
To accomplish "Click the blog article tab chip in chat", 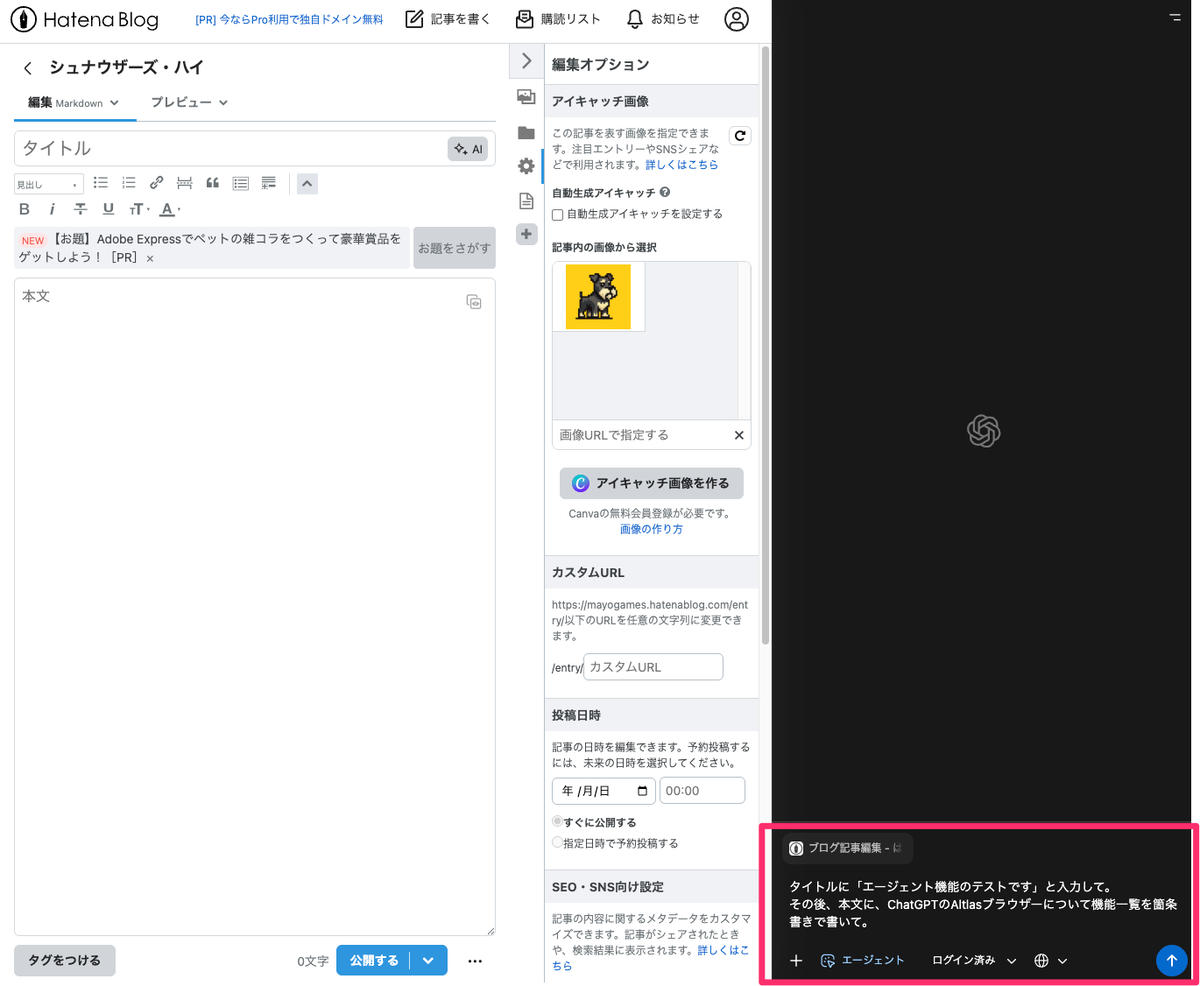I will (848, 848).
